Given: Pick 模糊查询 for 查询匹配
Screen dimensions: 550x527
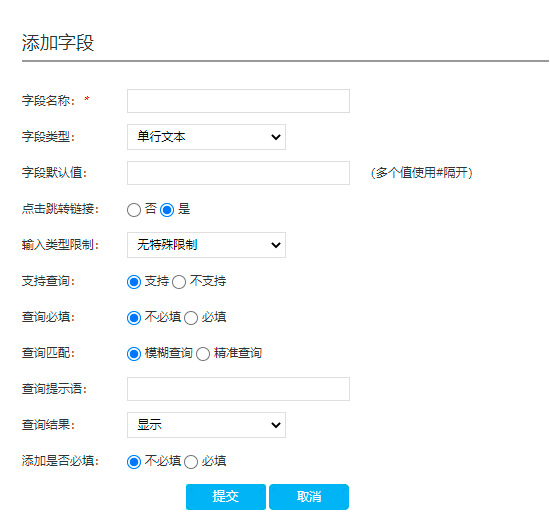Looking at the screenshot, I should coord(134,354).
